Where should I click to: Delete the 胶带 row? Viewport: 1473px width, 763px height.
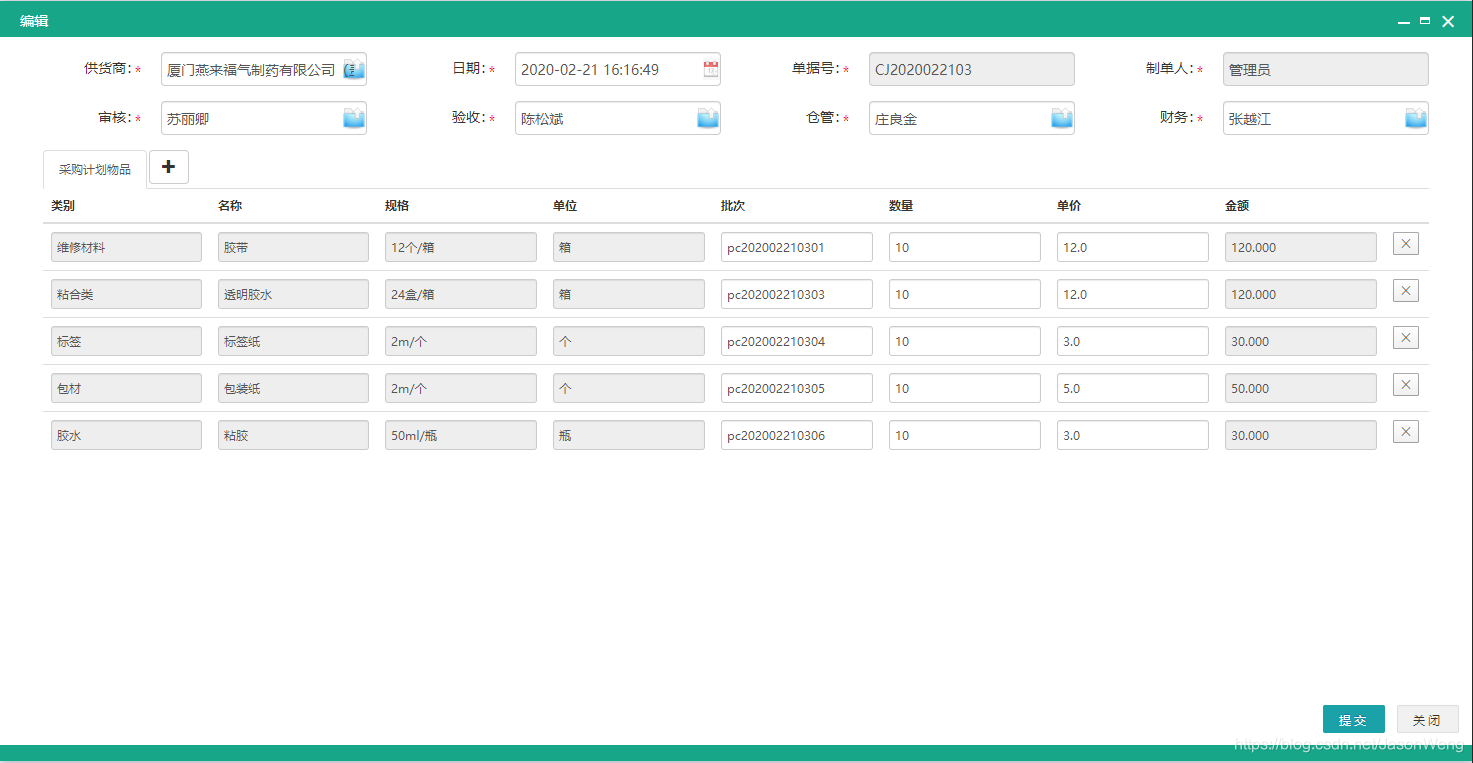(1405, 244)
